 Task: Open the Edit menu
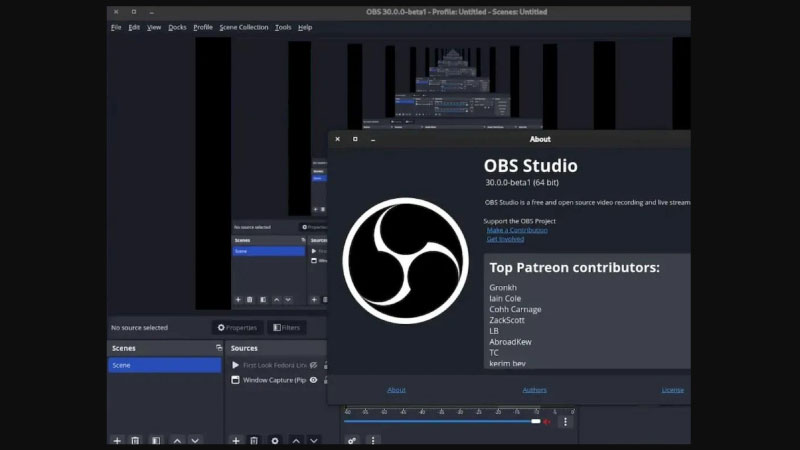[x=134, y=27]
